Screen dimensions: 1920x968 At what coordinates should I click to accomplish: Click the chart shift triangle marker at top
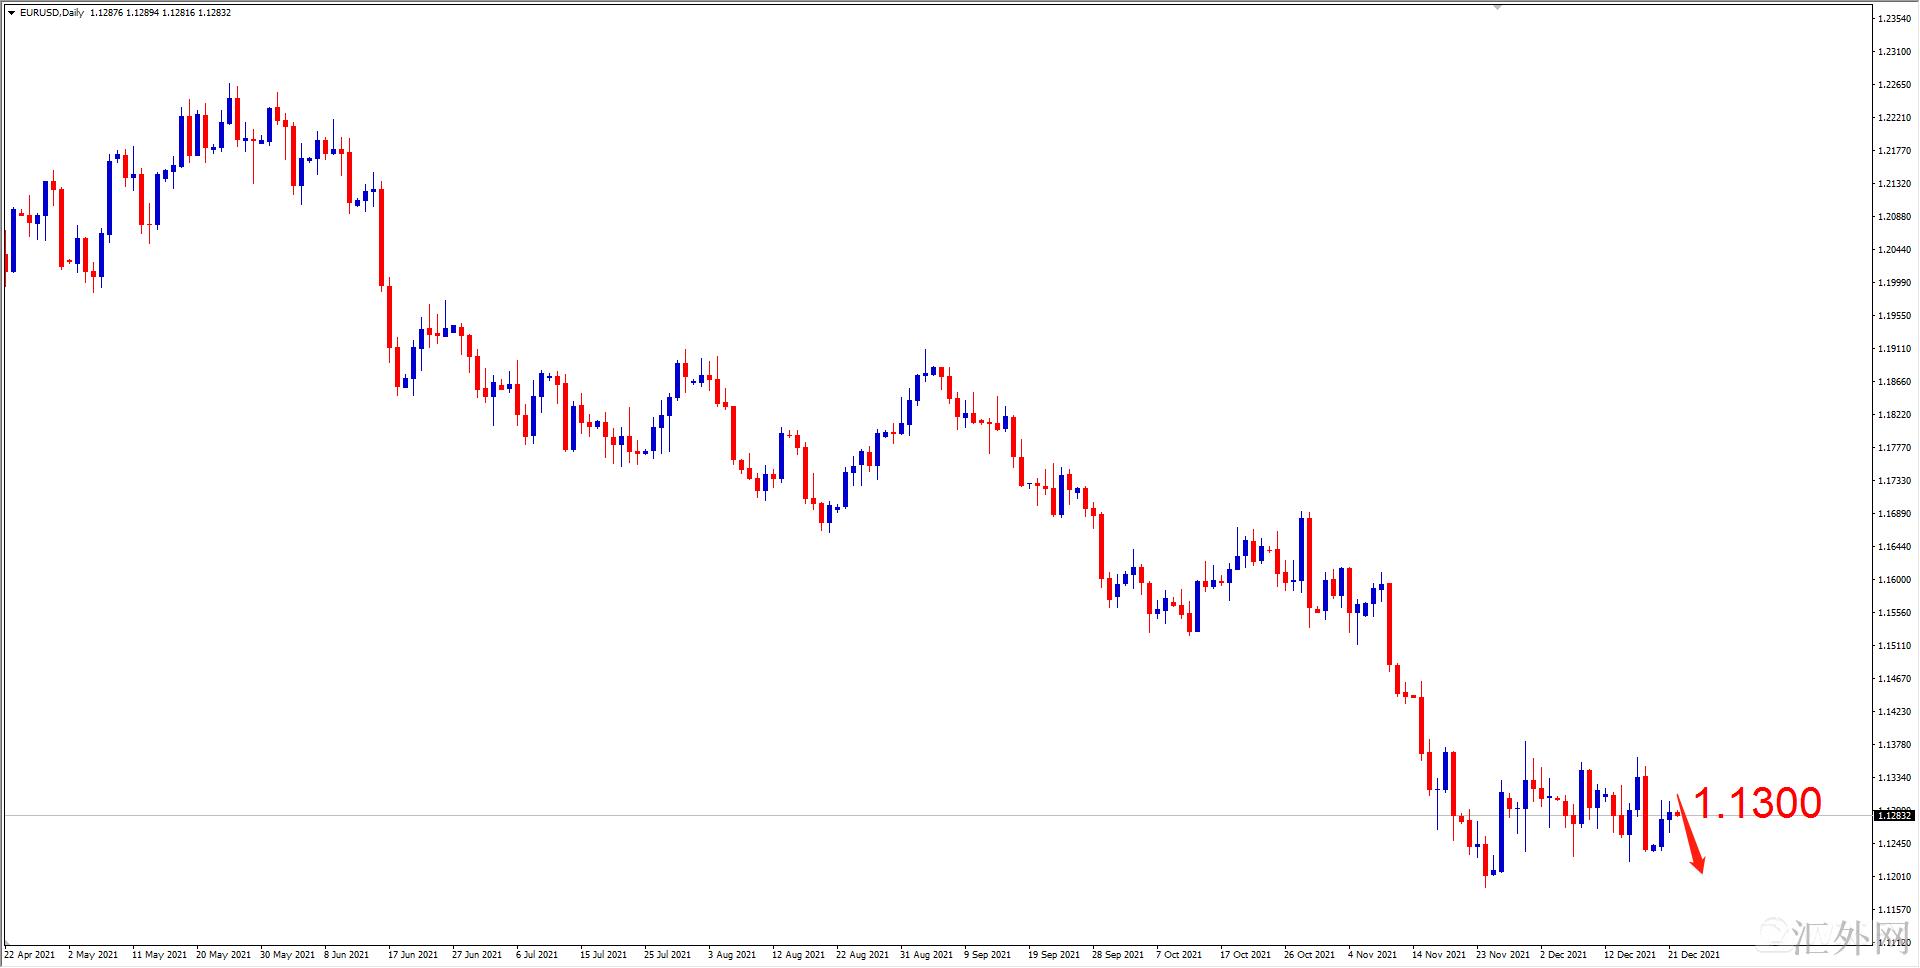pos(1497,7)
